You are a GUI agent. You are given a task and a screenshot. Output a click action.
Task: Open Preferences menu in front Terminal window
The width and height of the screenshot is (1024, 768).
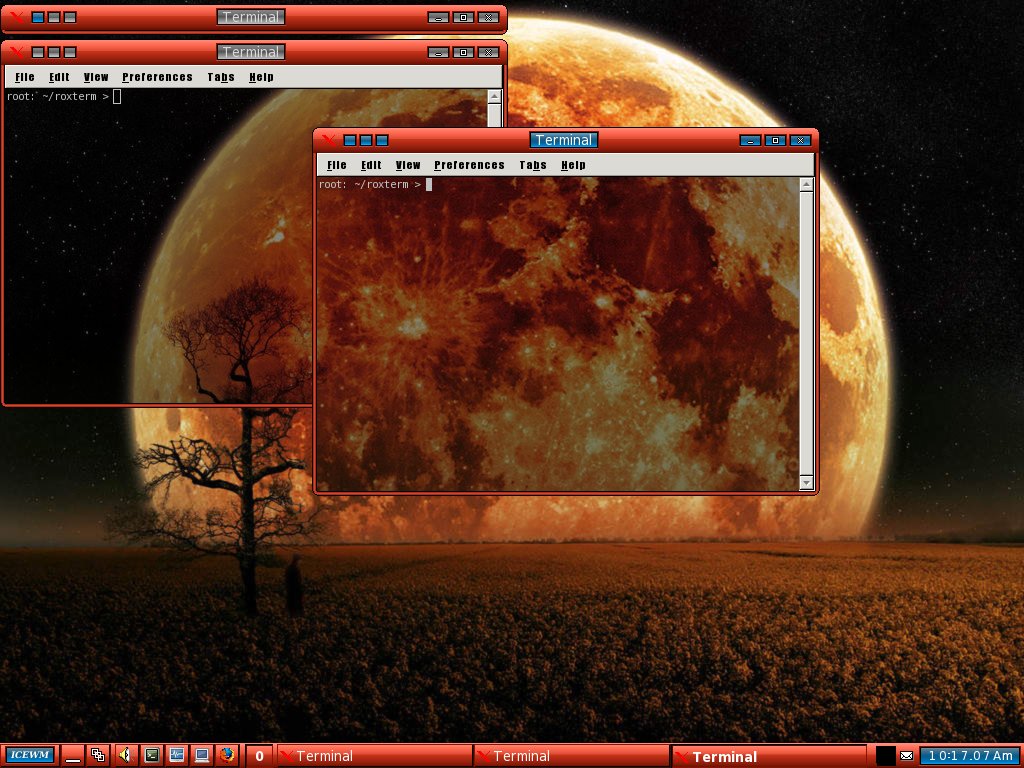coord(470,165)
